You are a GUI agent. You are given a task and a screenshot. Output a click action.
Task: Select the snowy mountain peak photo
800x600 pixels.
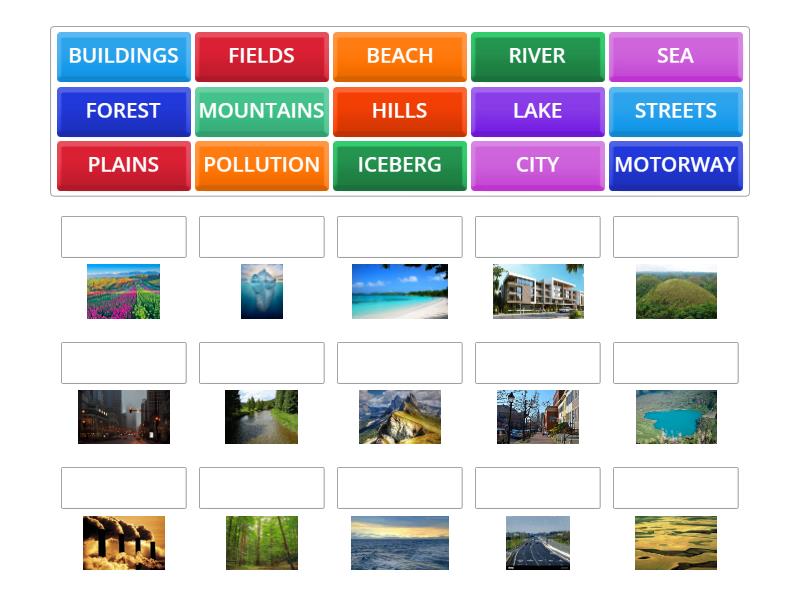tap(399, 417)
